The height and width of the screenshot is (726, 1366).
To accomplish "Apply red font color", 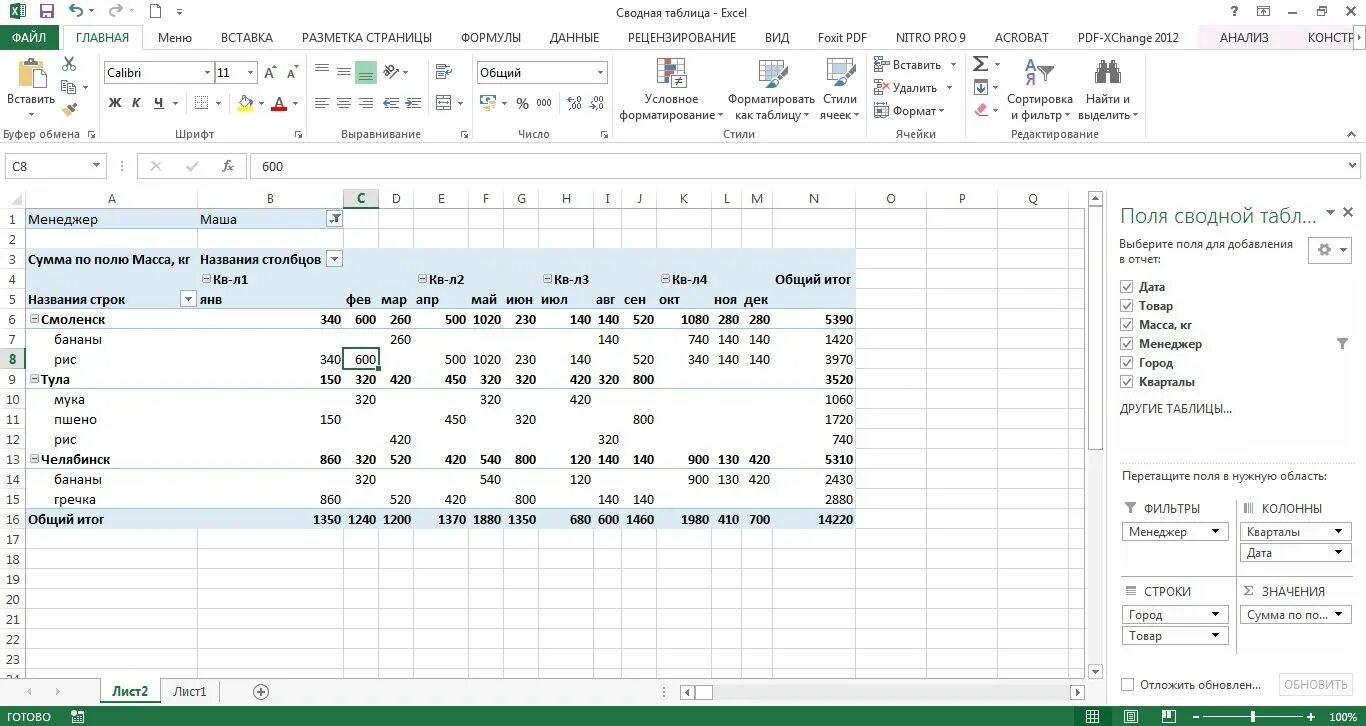I will point(279,103).
